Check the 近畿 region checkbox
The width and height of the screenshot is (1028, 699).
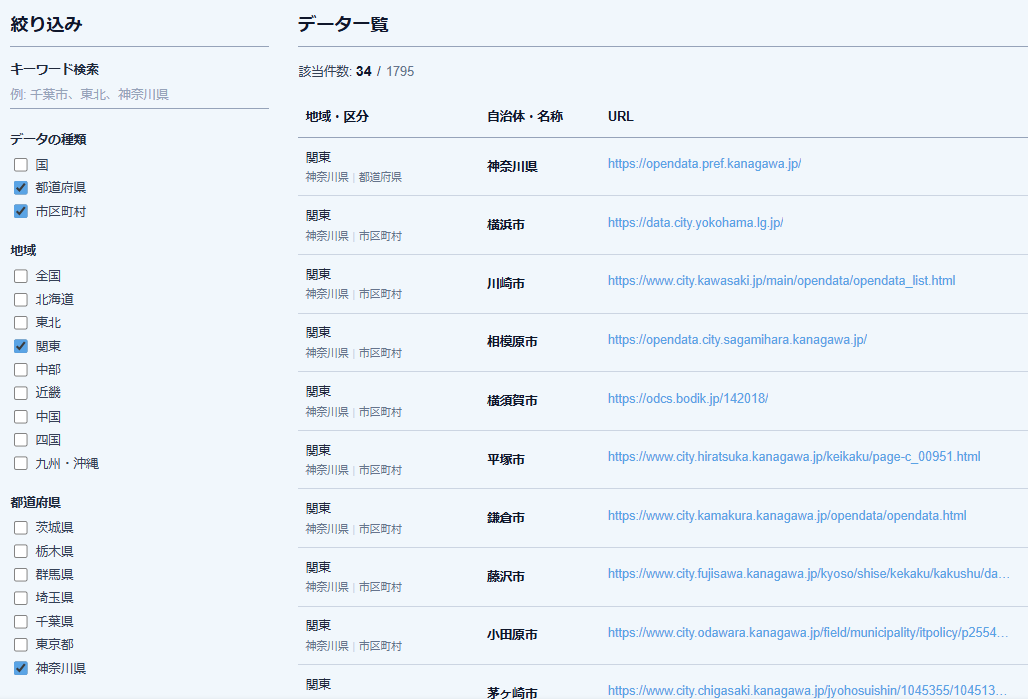[x=21, y=393]
